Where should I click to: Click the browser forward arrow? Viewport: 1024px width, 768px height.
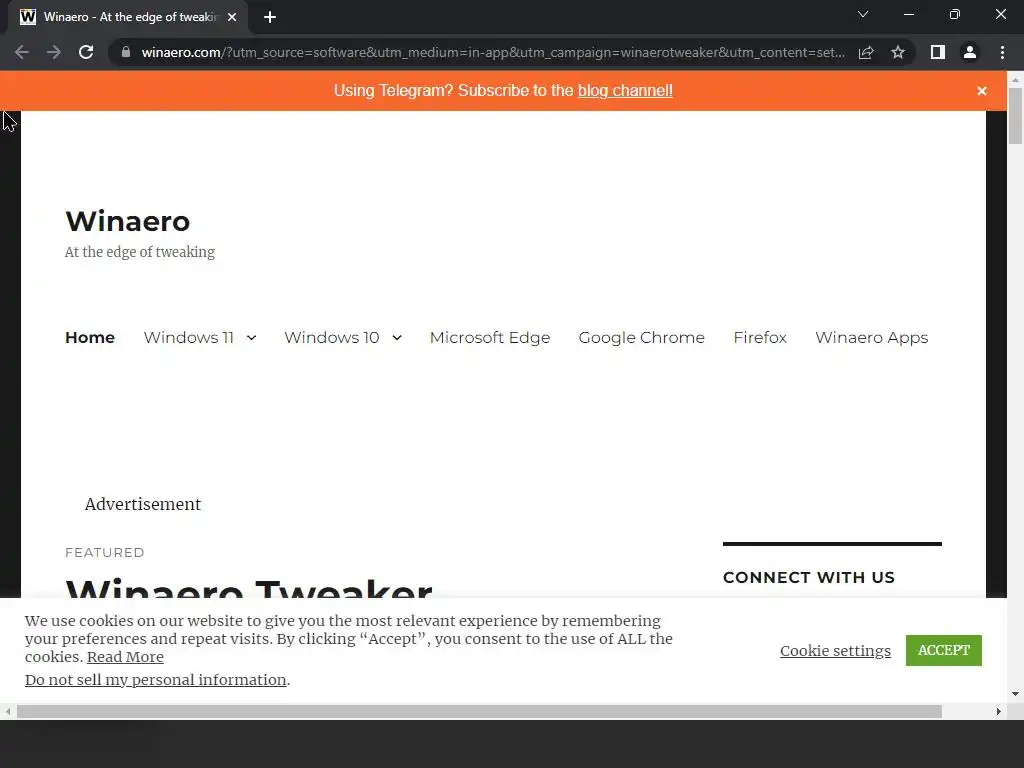point(54,52)
